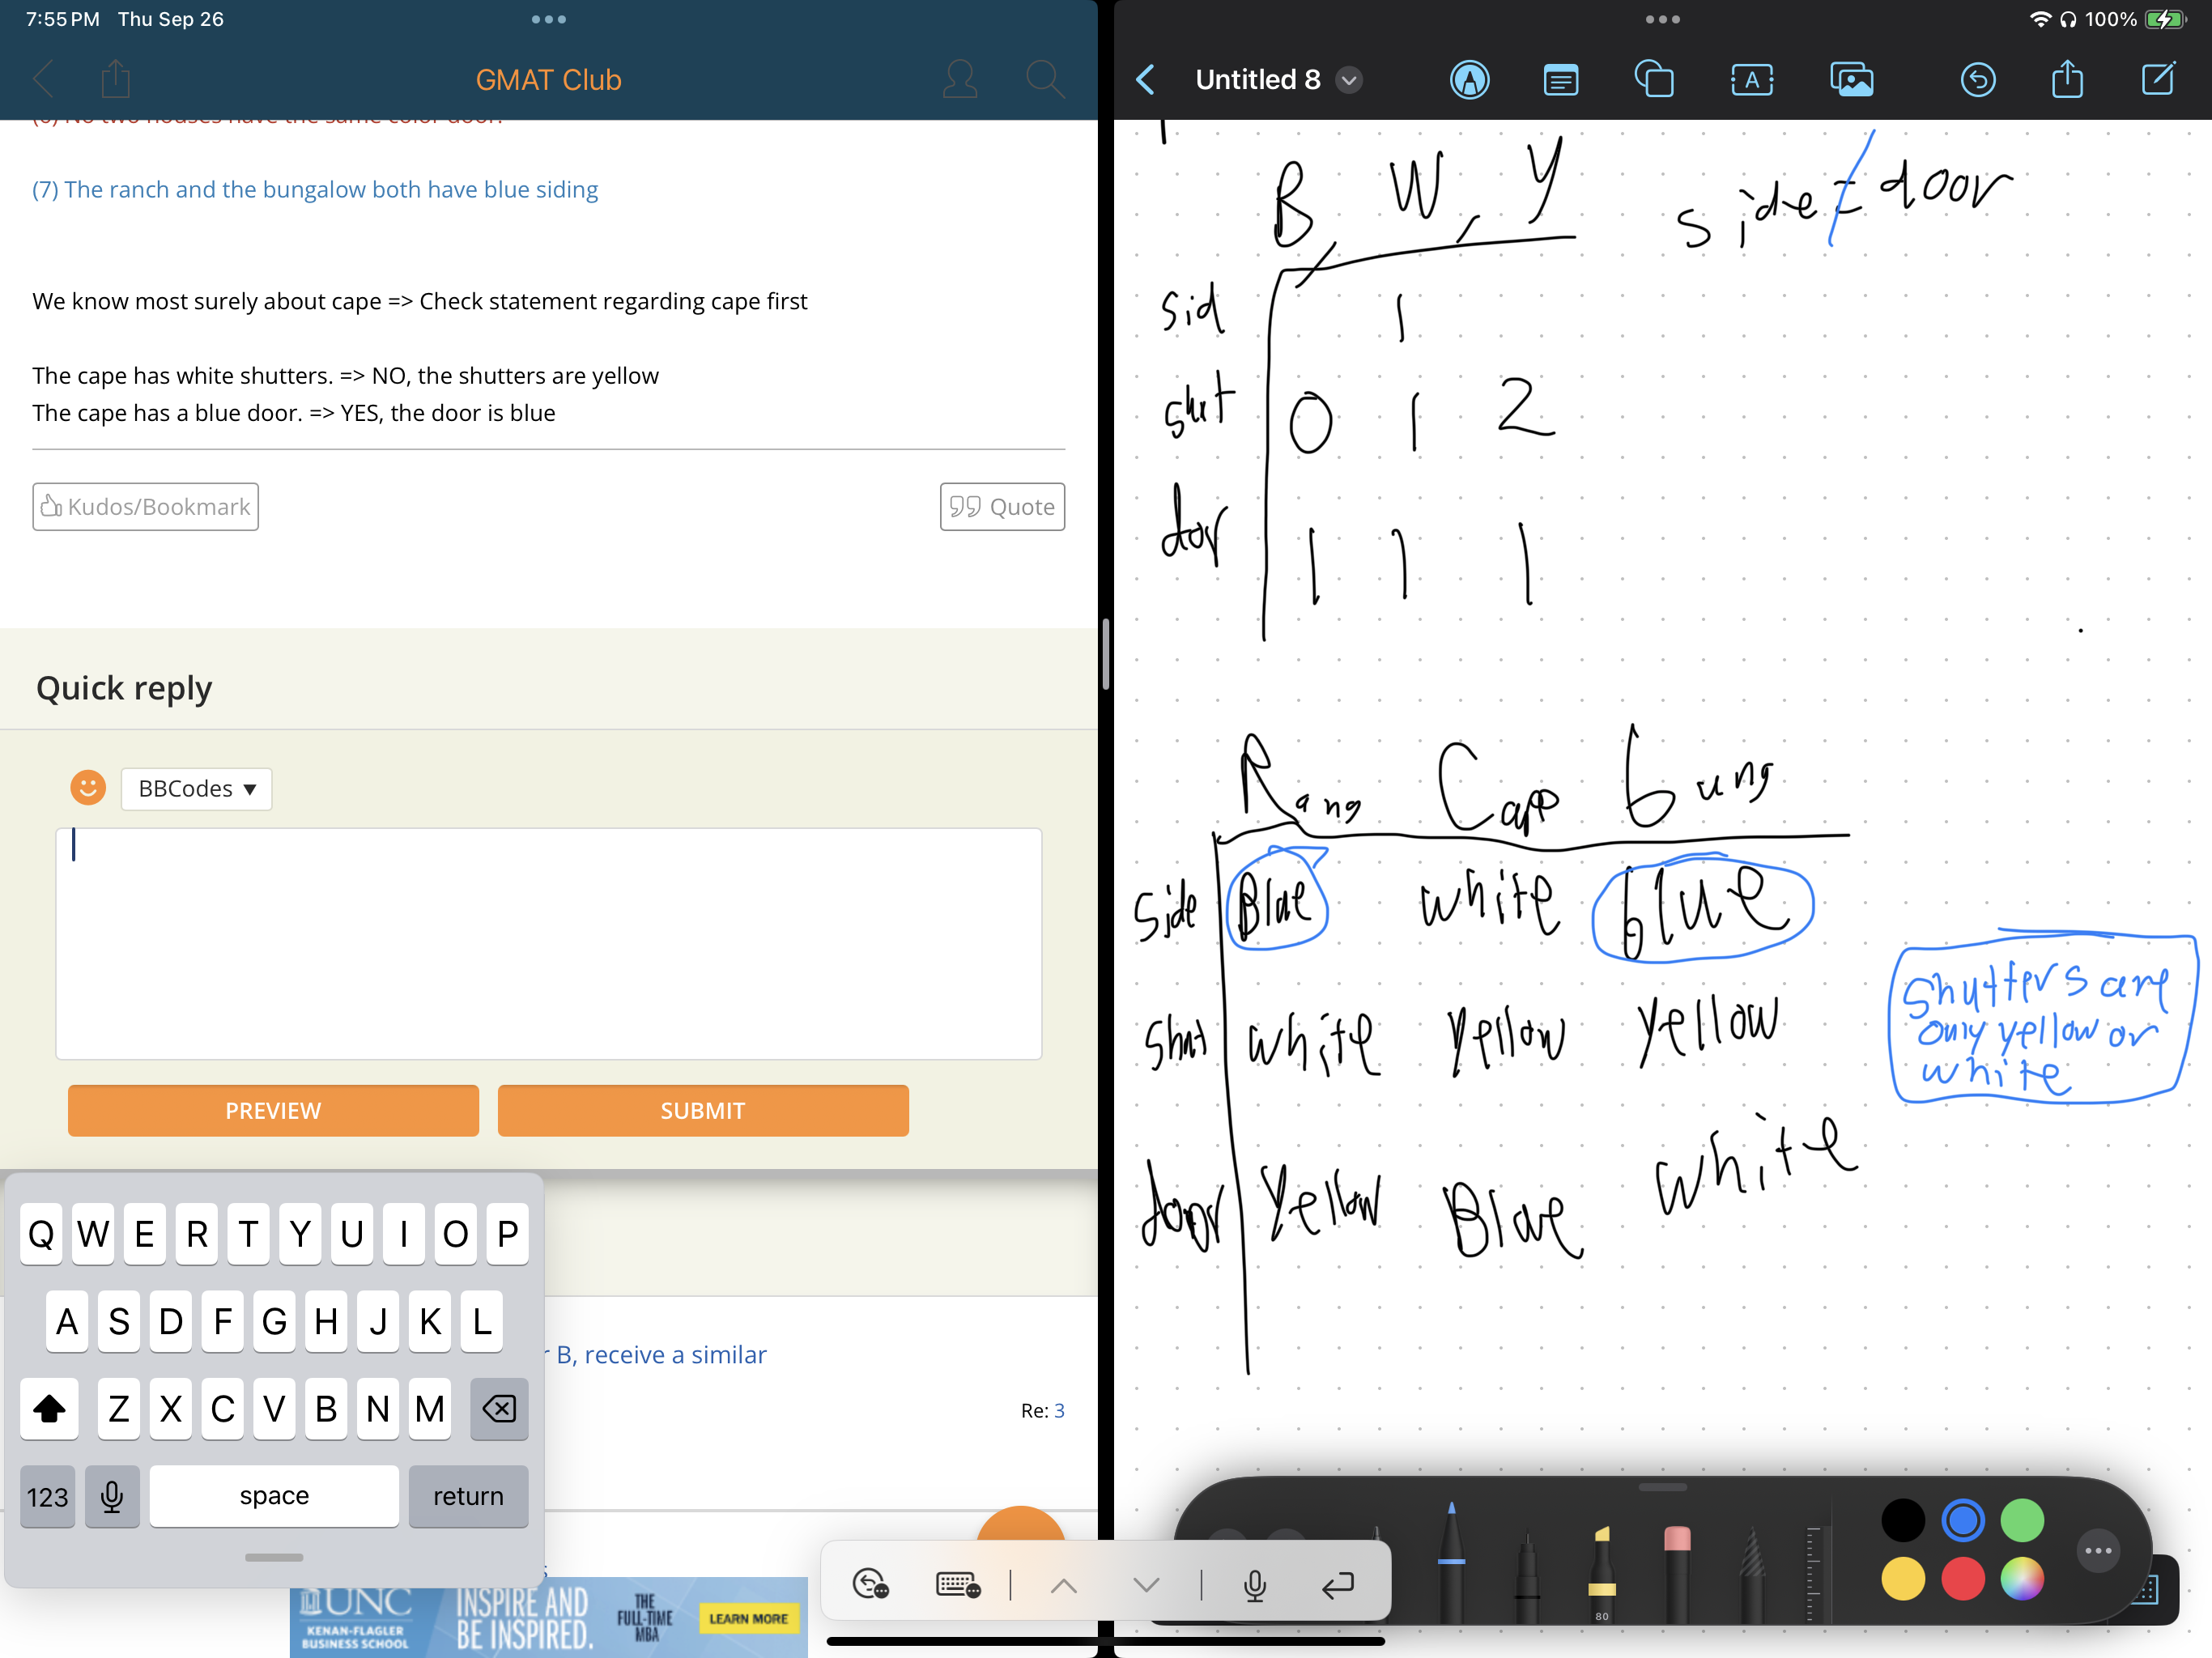Tap the markup pen icon in the Notes toolbar
Viewport: 2212px width, 1658px height.
[x=1469, y=79]
